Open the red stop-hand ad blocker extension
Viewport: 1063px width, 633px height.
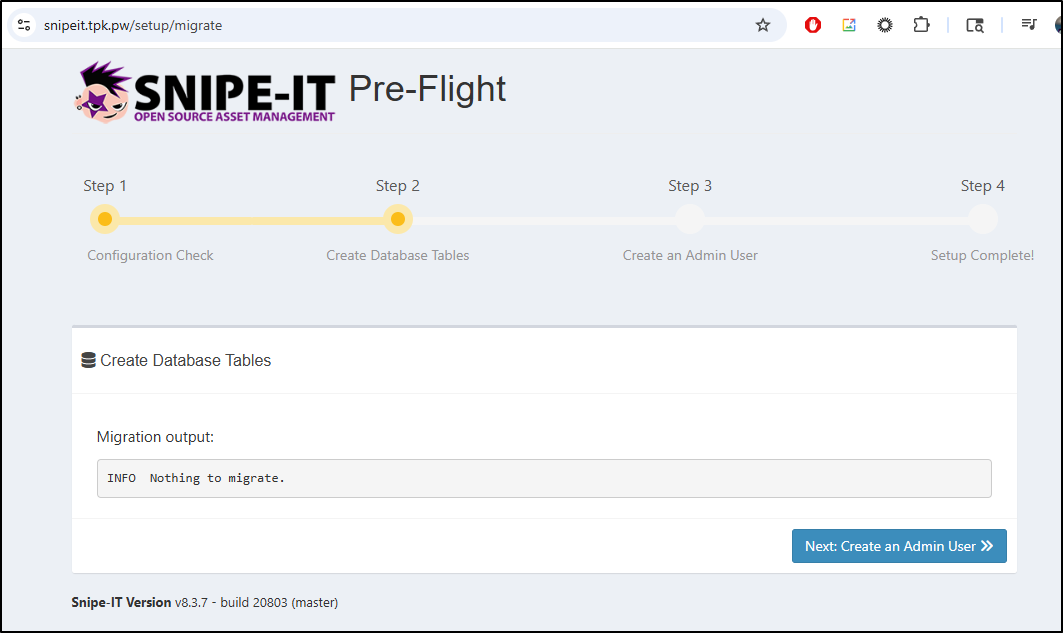tap(813, 25)
